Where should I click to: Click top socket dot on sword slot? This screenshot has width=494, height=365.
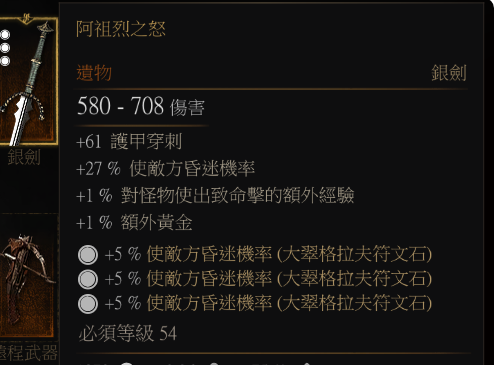click(x=5, y=35)
